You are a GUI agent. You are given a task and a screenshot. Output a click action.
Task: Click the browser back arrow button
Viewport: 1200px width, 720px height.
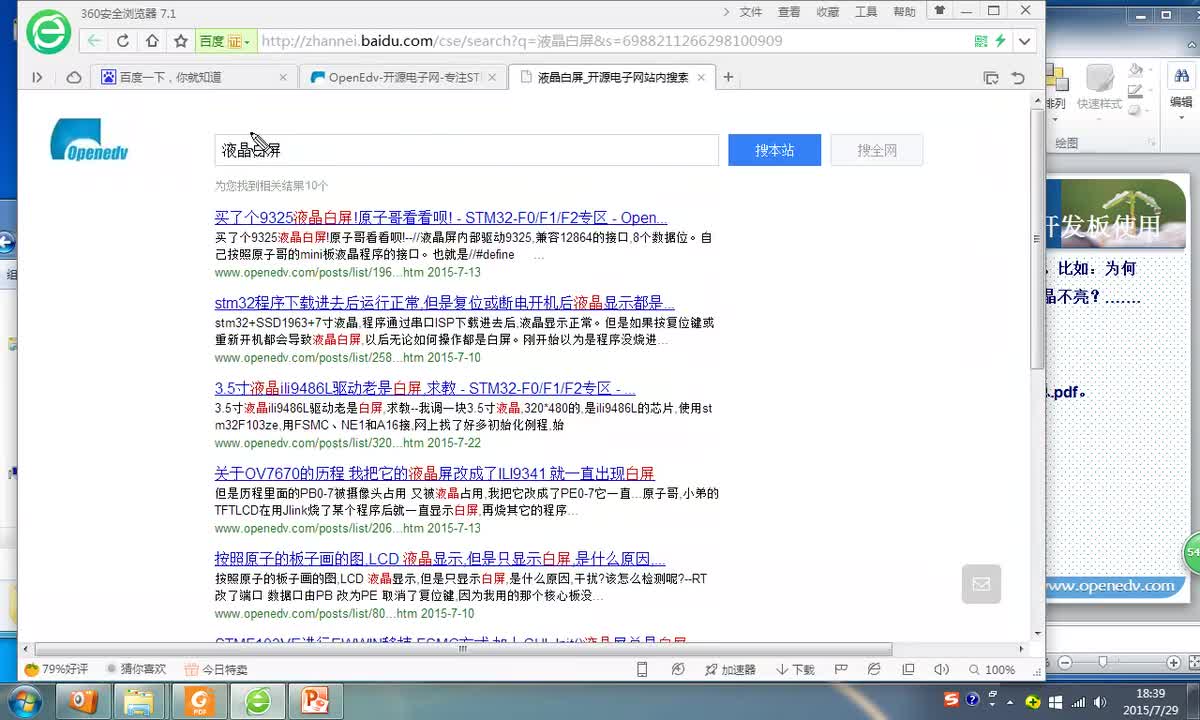pyautogui.click(x=93, y=41)
